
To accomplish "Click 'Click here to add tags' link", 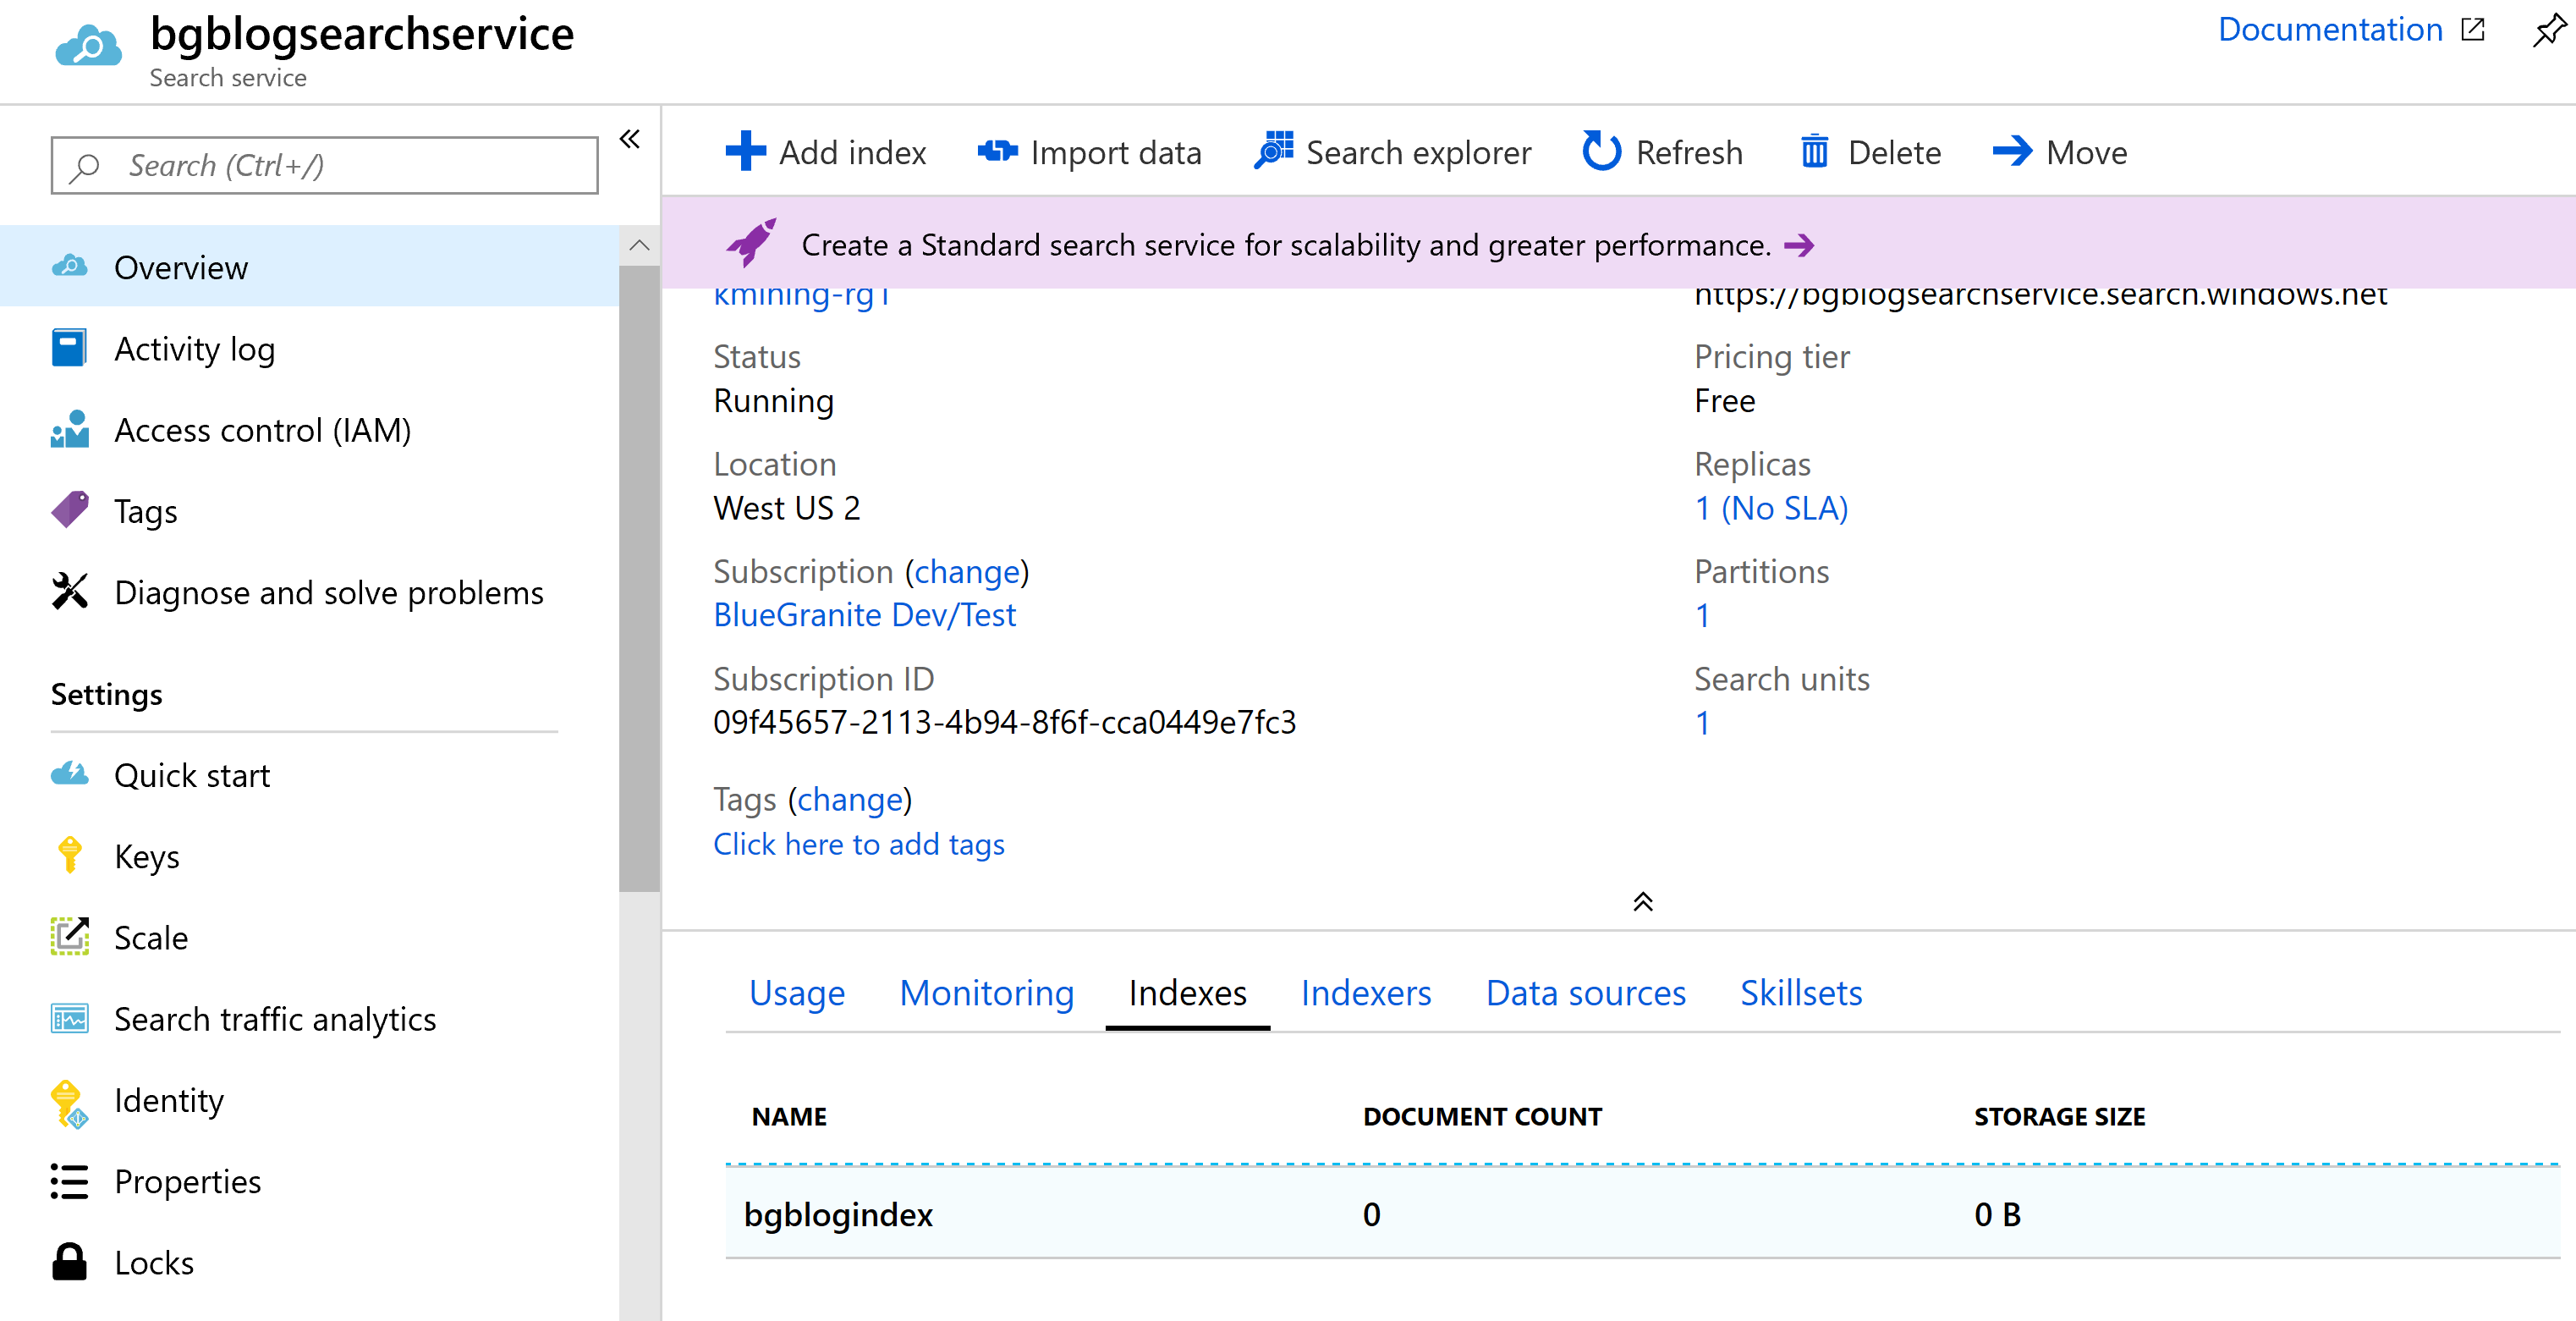I will (x=859, y=844).
